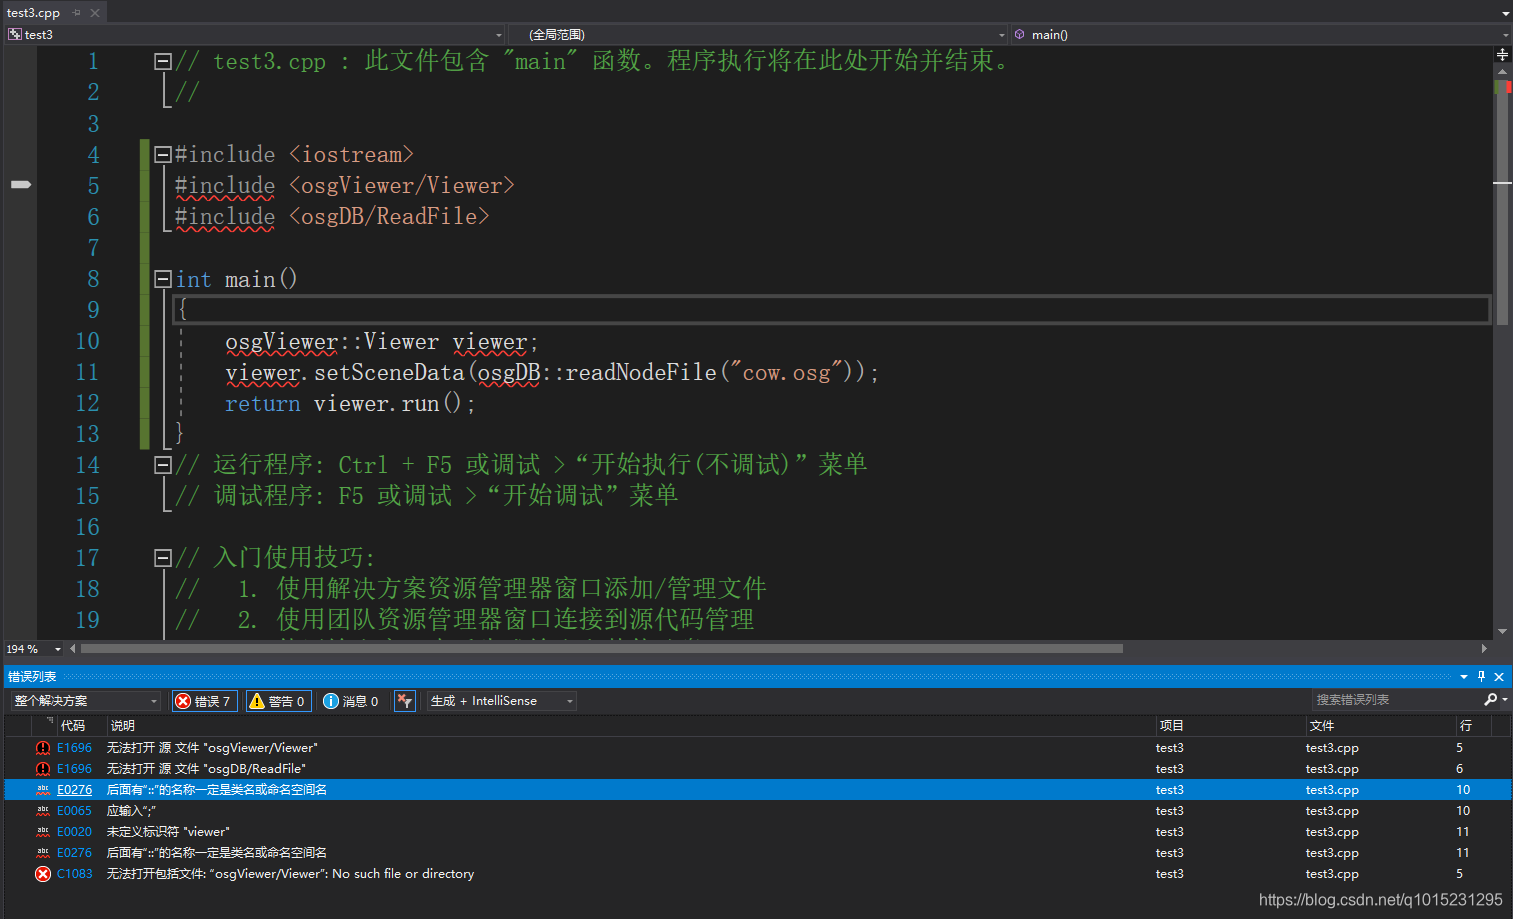Click the IntelliSense error icon of osgViewer/Viewer row
Screen dimensions: 1513x919
[x=43, y=748]
